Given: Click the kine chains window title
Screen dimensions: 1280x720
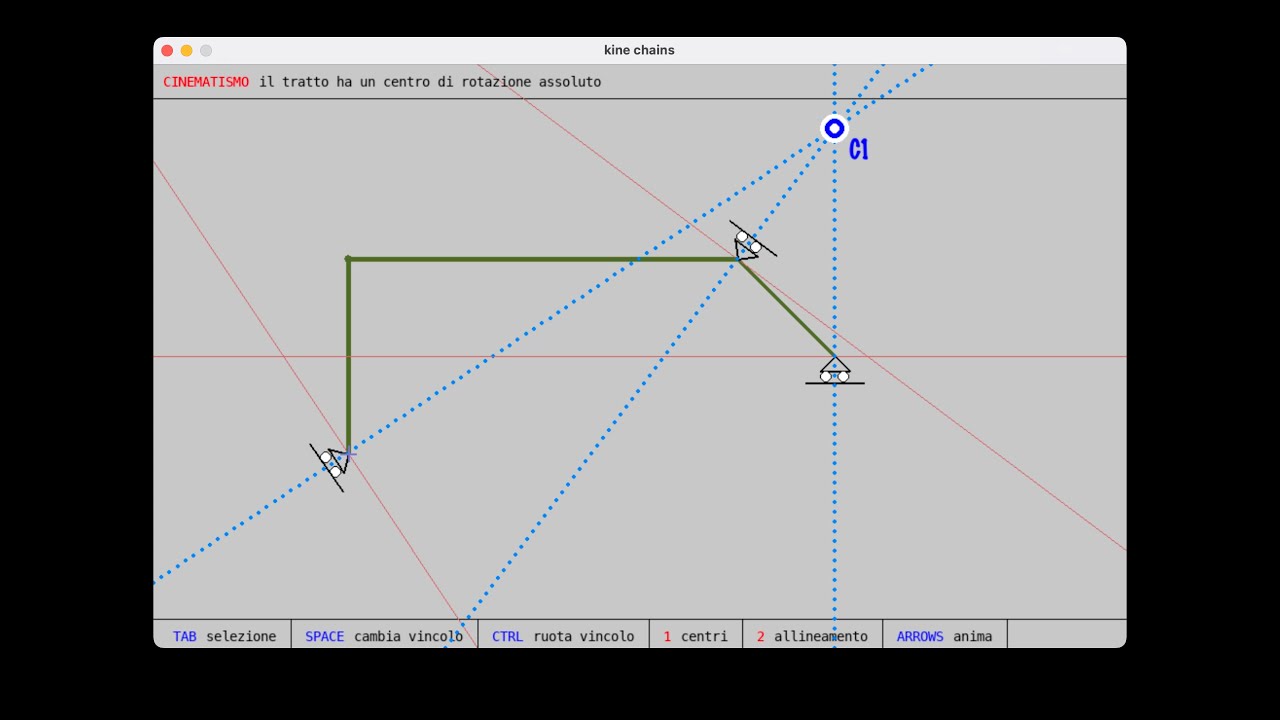Looking at the screenshot, I should point(639,50).
